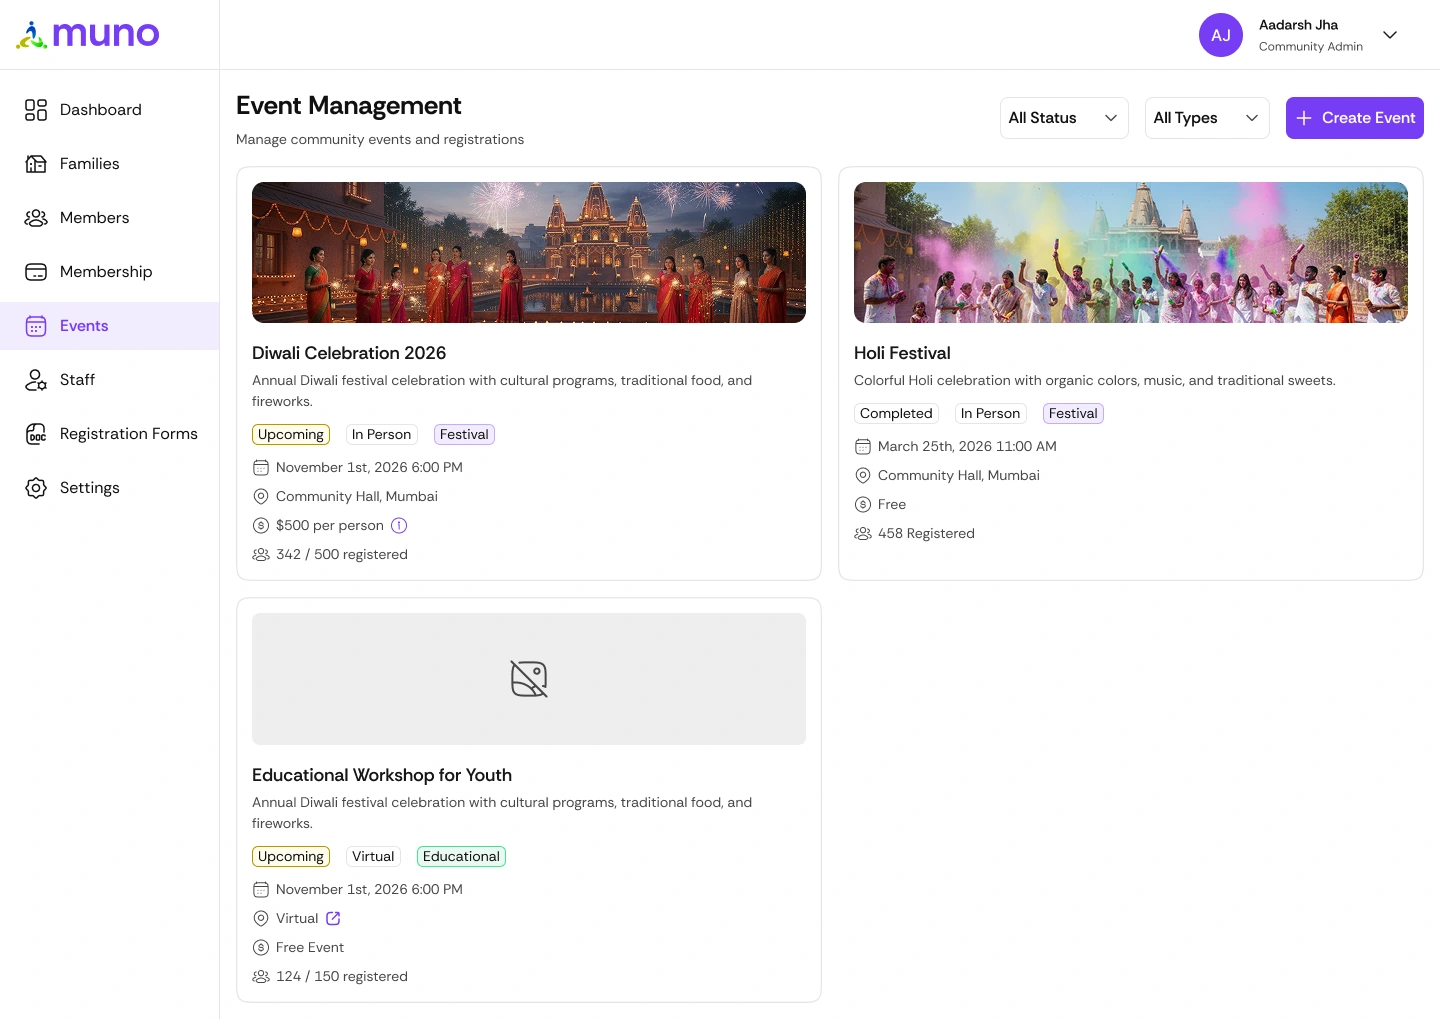The width and height of the screenshot is (1440, 1019).
Task: Click March 25th, 2026 11:00 AM date
Action: [967, 447]
